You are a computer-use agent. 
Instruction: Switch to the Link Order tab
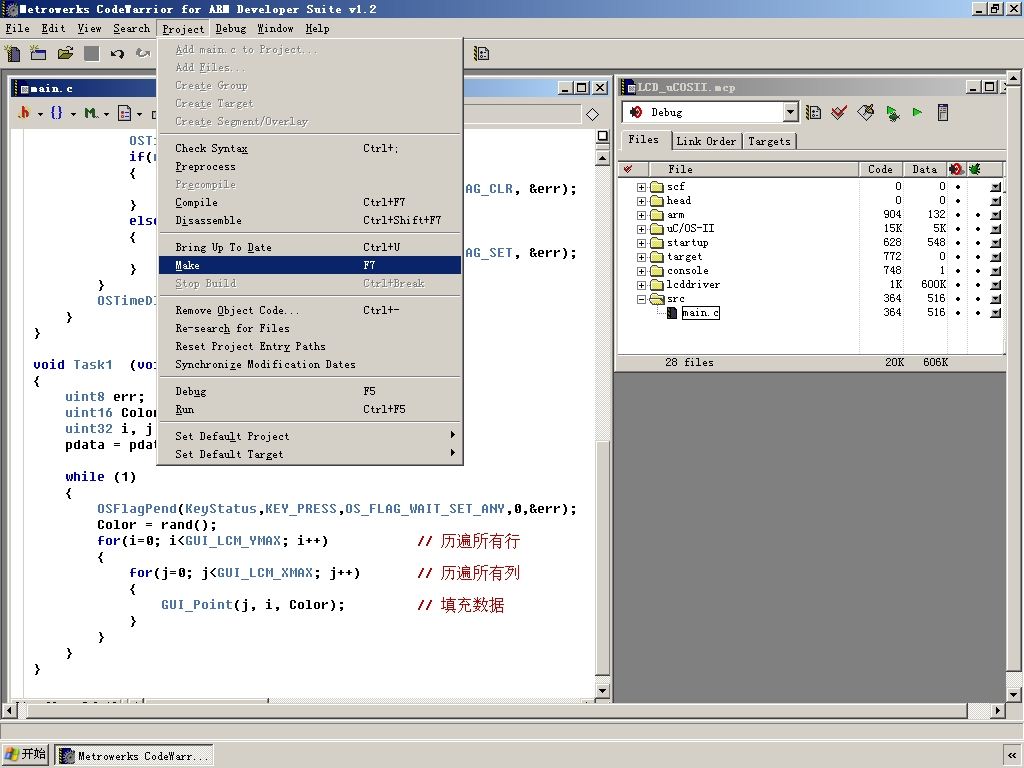click(706, 141)
